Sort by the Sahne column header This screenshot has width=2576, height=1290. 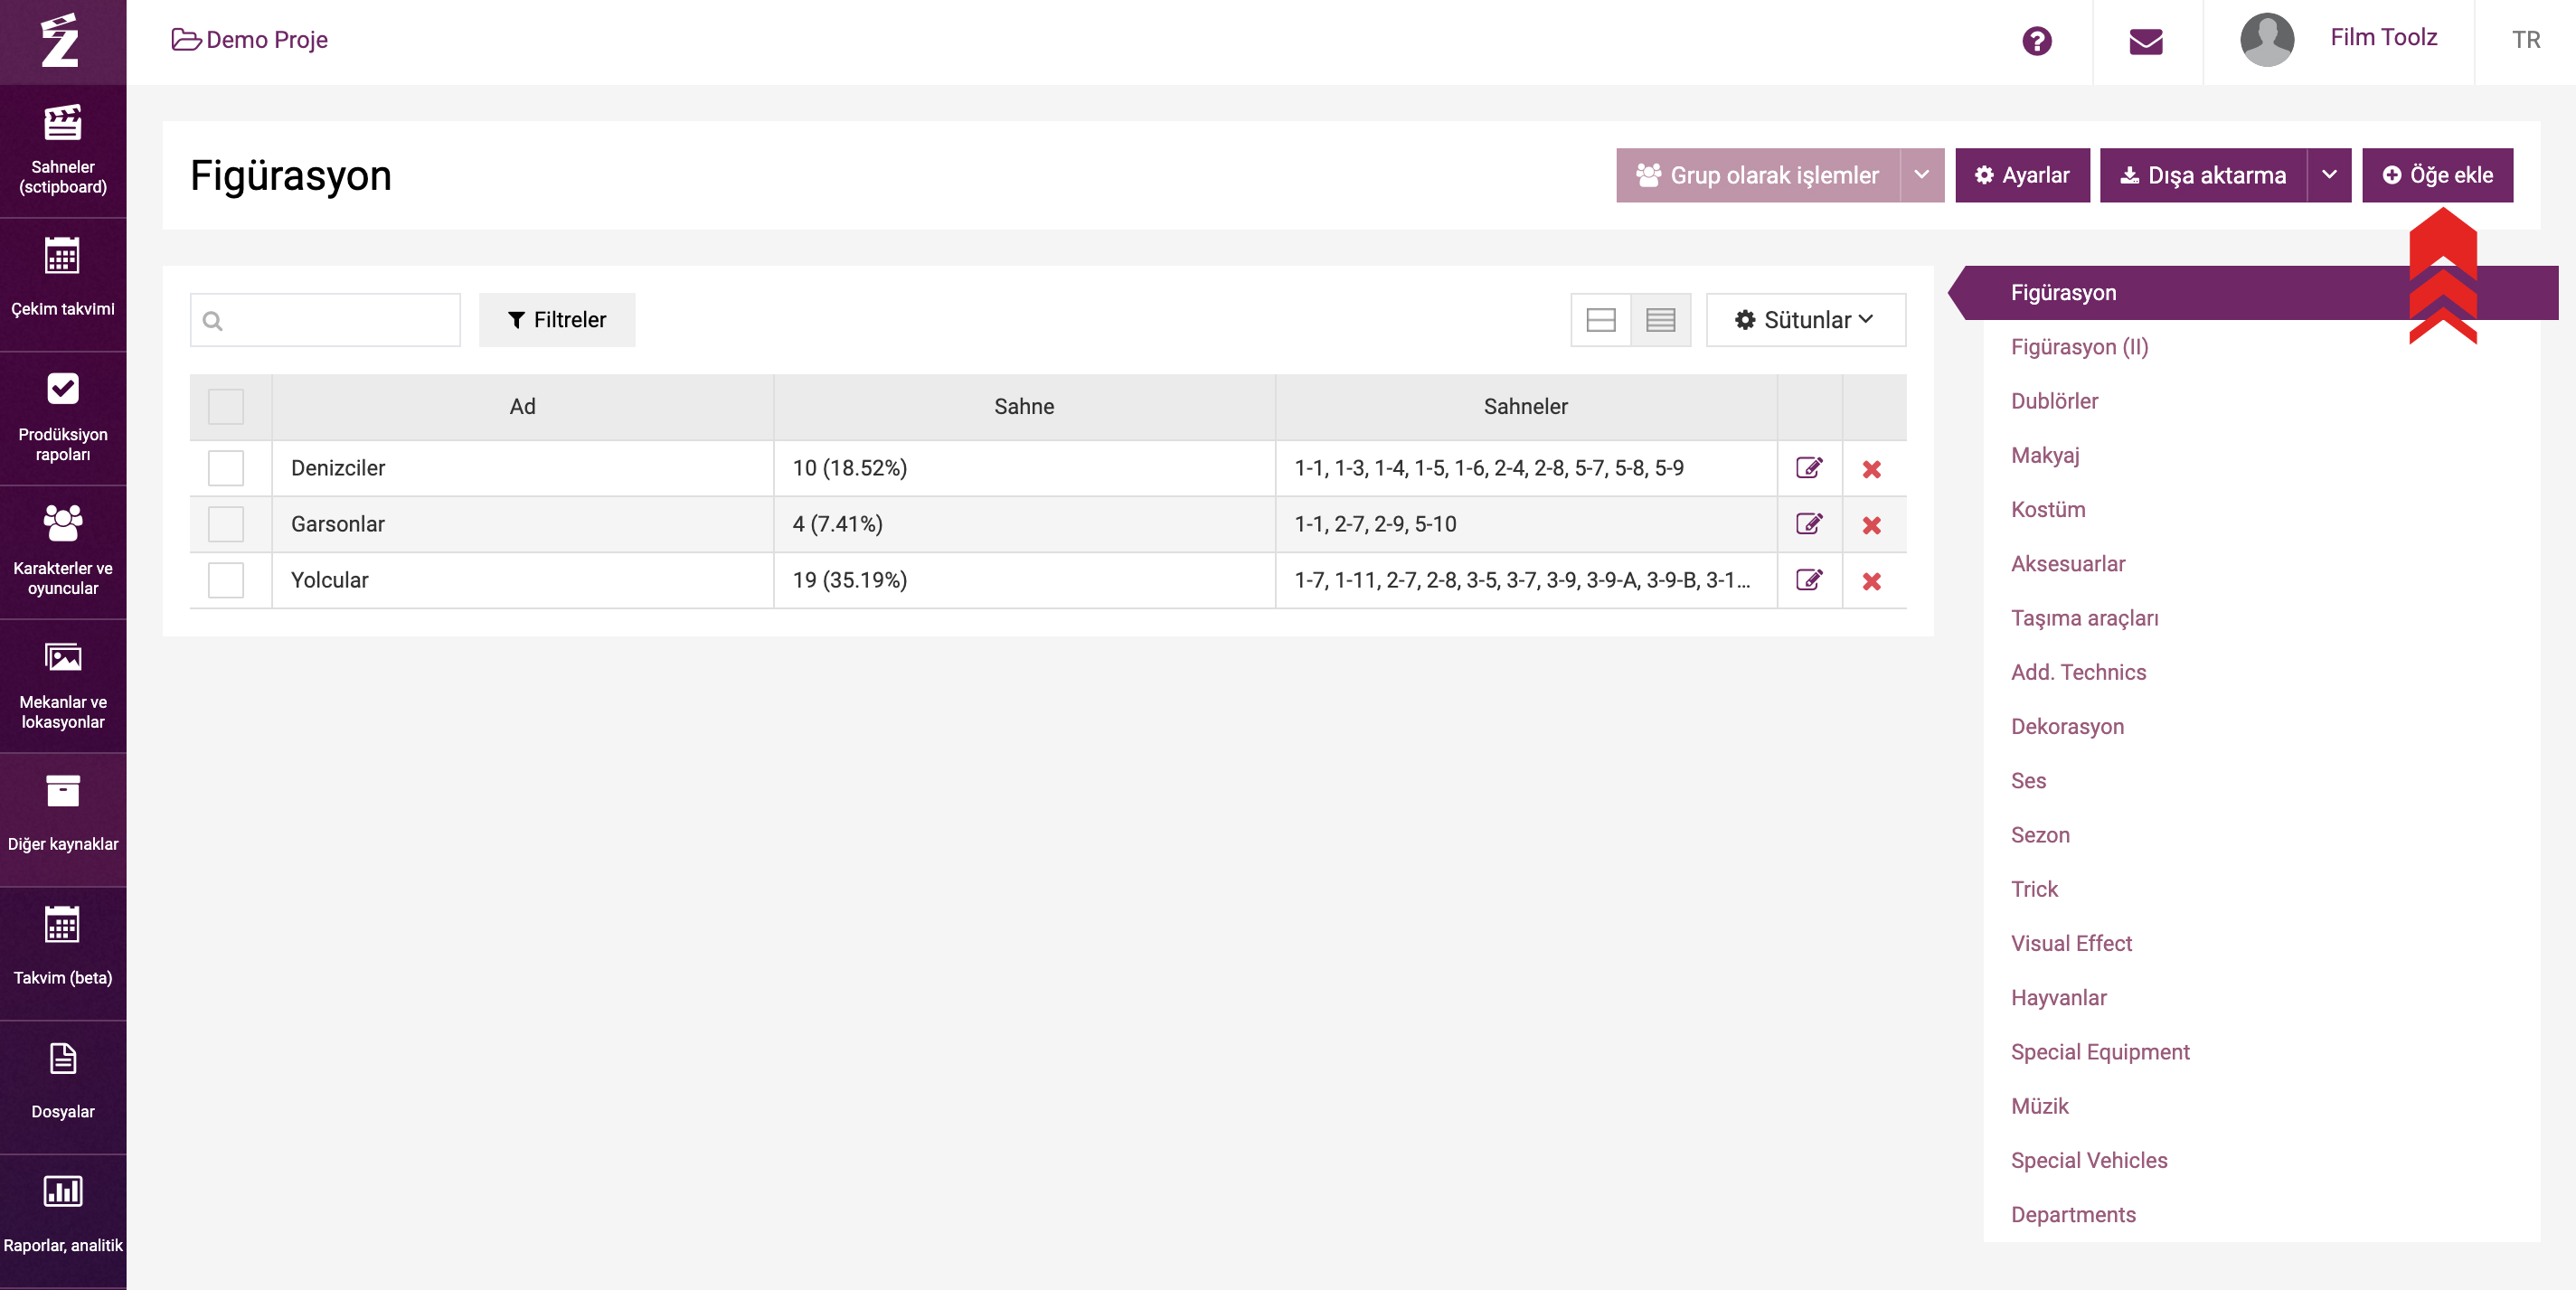click(1024, 407)
